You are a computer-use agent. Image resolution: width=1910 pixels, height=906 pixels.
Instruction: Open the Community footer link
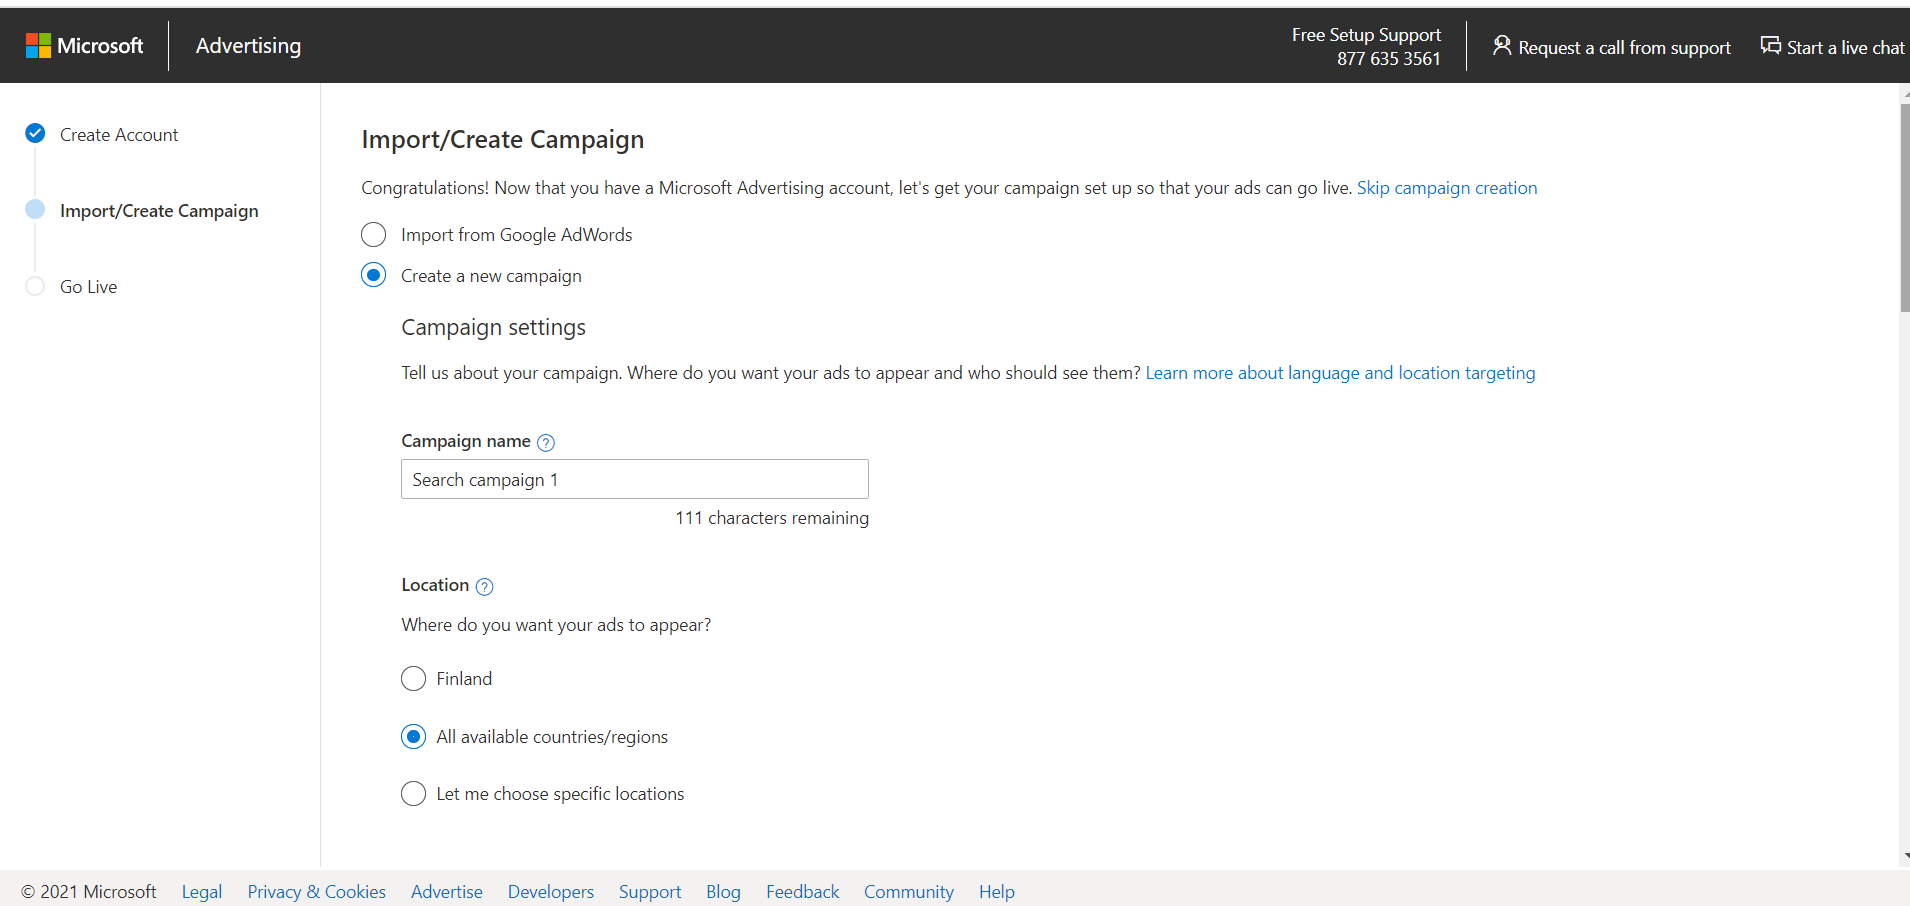pos(909,892)
